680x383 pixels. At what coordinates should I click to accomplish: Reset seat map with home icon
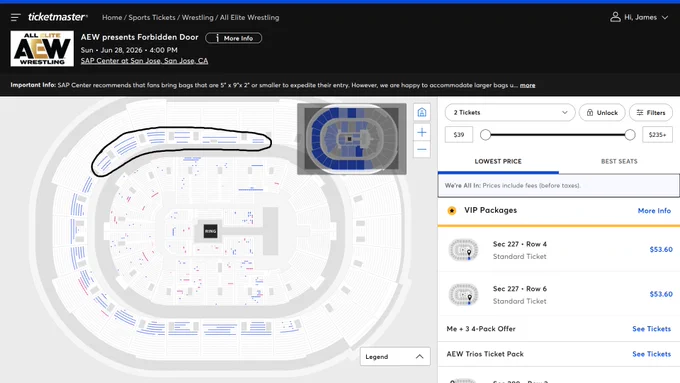422,113
